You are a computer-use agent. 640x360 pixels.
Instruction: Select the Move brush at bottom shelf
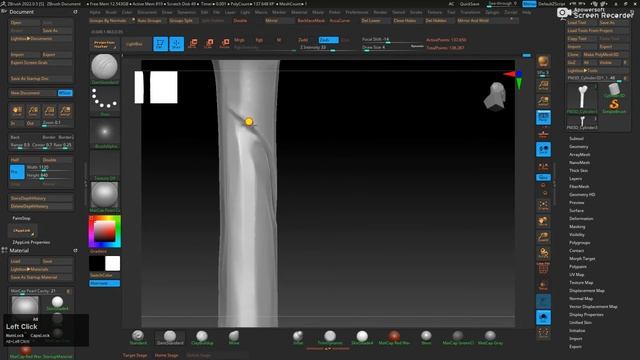[234, 338]
